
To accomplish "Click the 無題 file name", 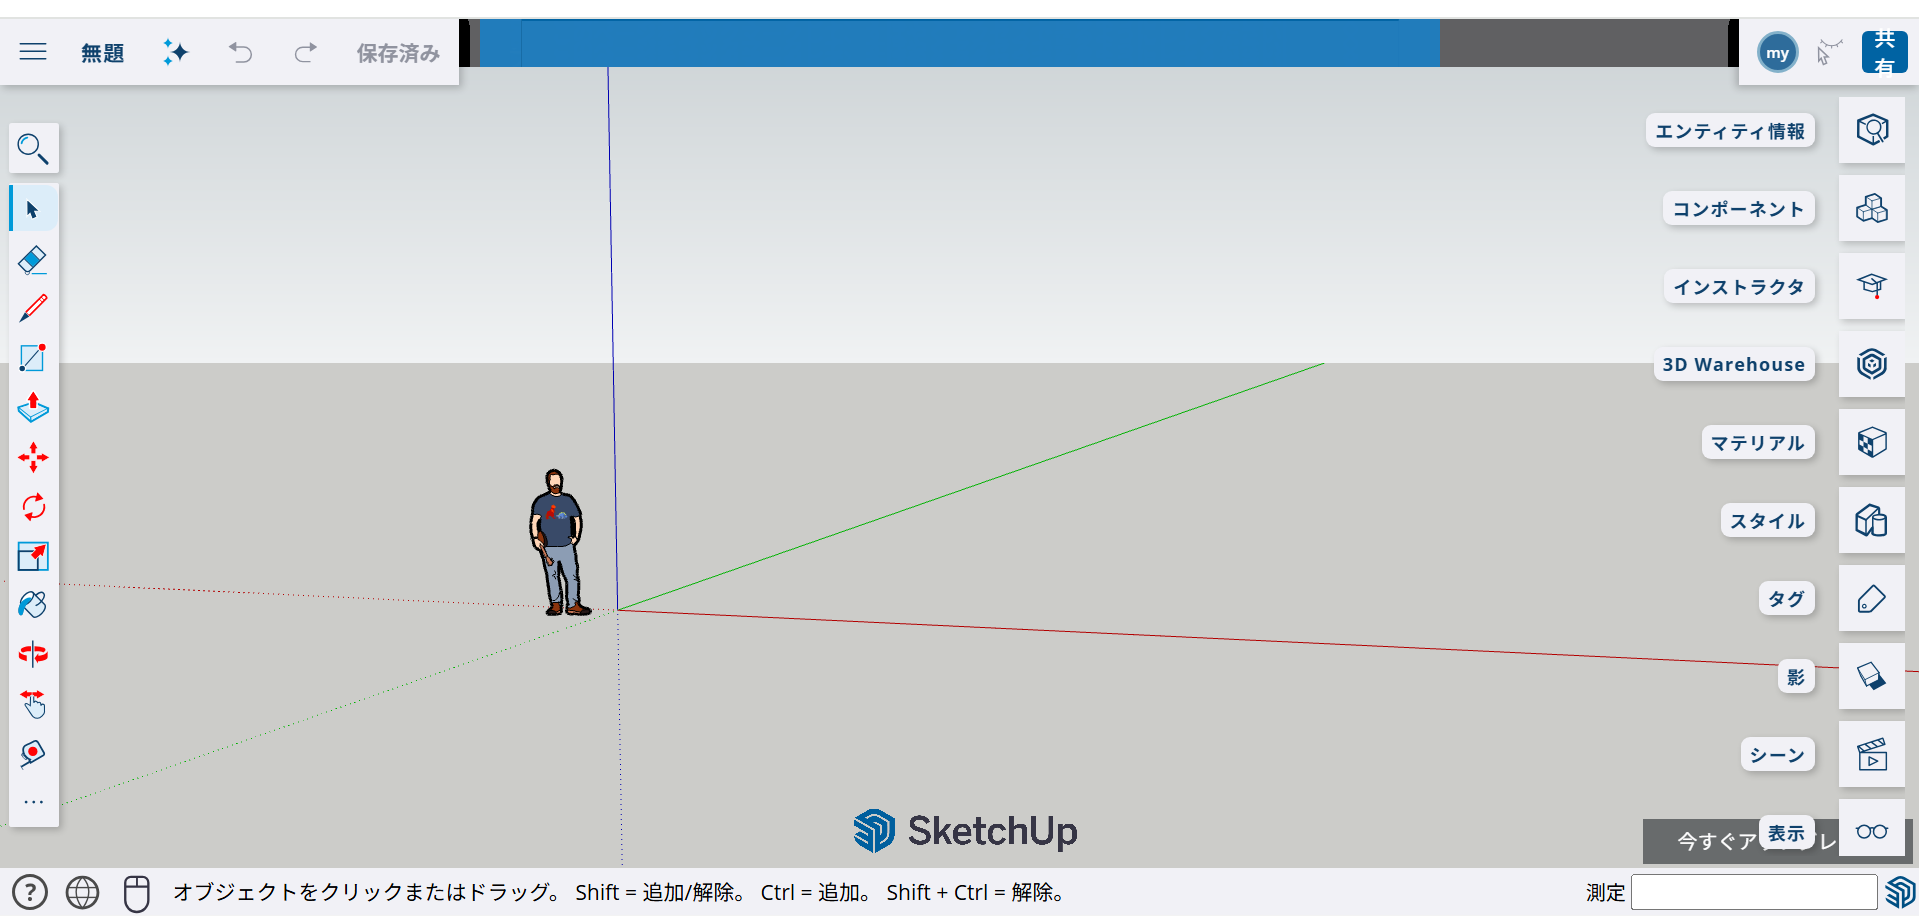I will [x=102, y=53].
